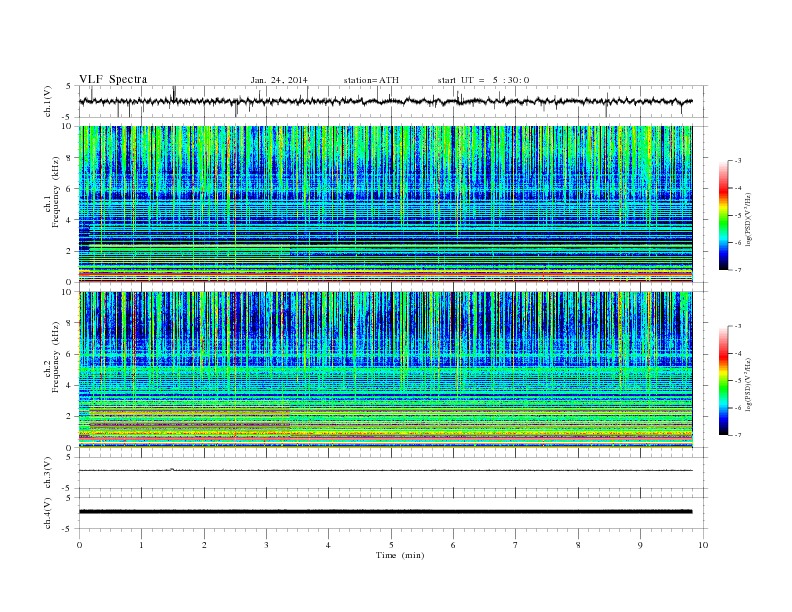Viewport: 792px width, 612px height.
Task: Click the ch.1 voltage waveform trace
Action: point(385,101)
